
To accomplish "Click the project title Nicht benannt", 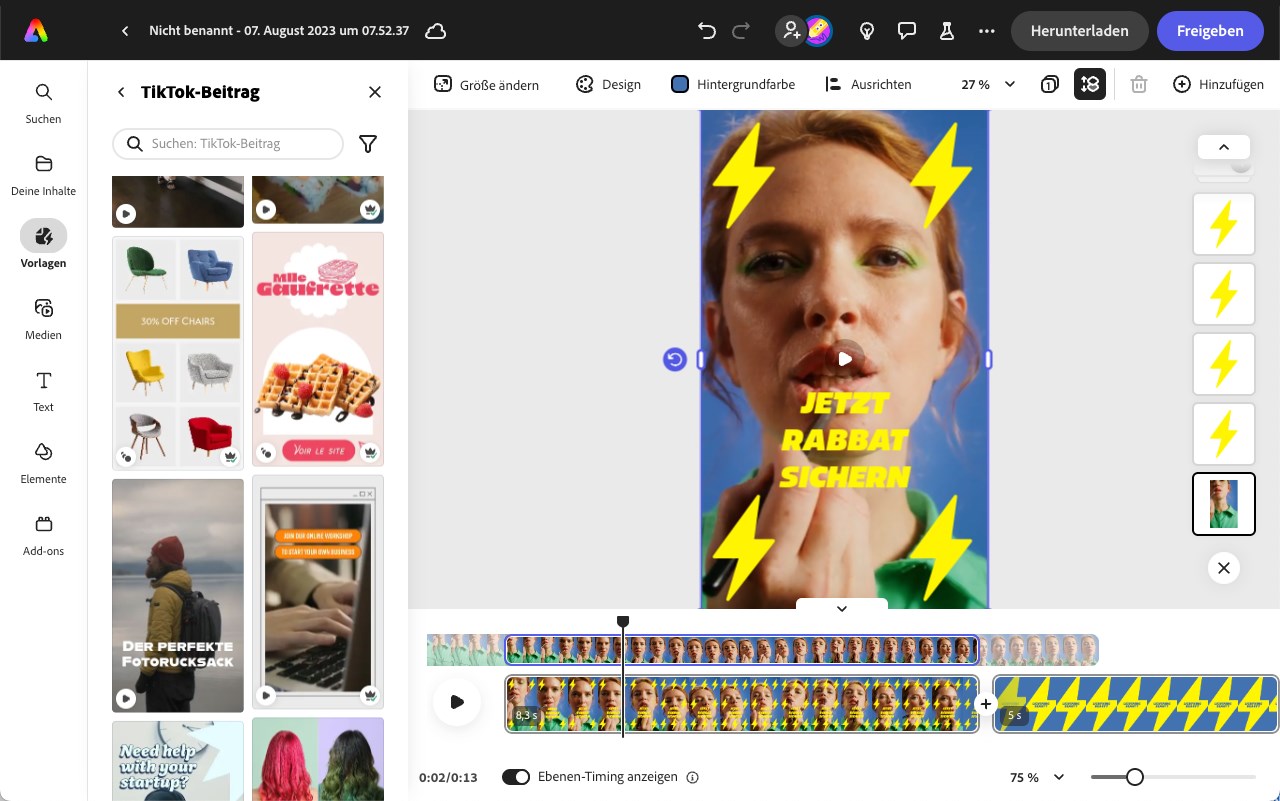I will (x=279, y=31).
